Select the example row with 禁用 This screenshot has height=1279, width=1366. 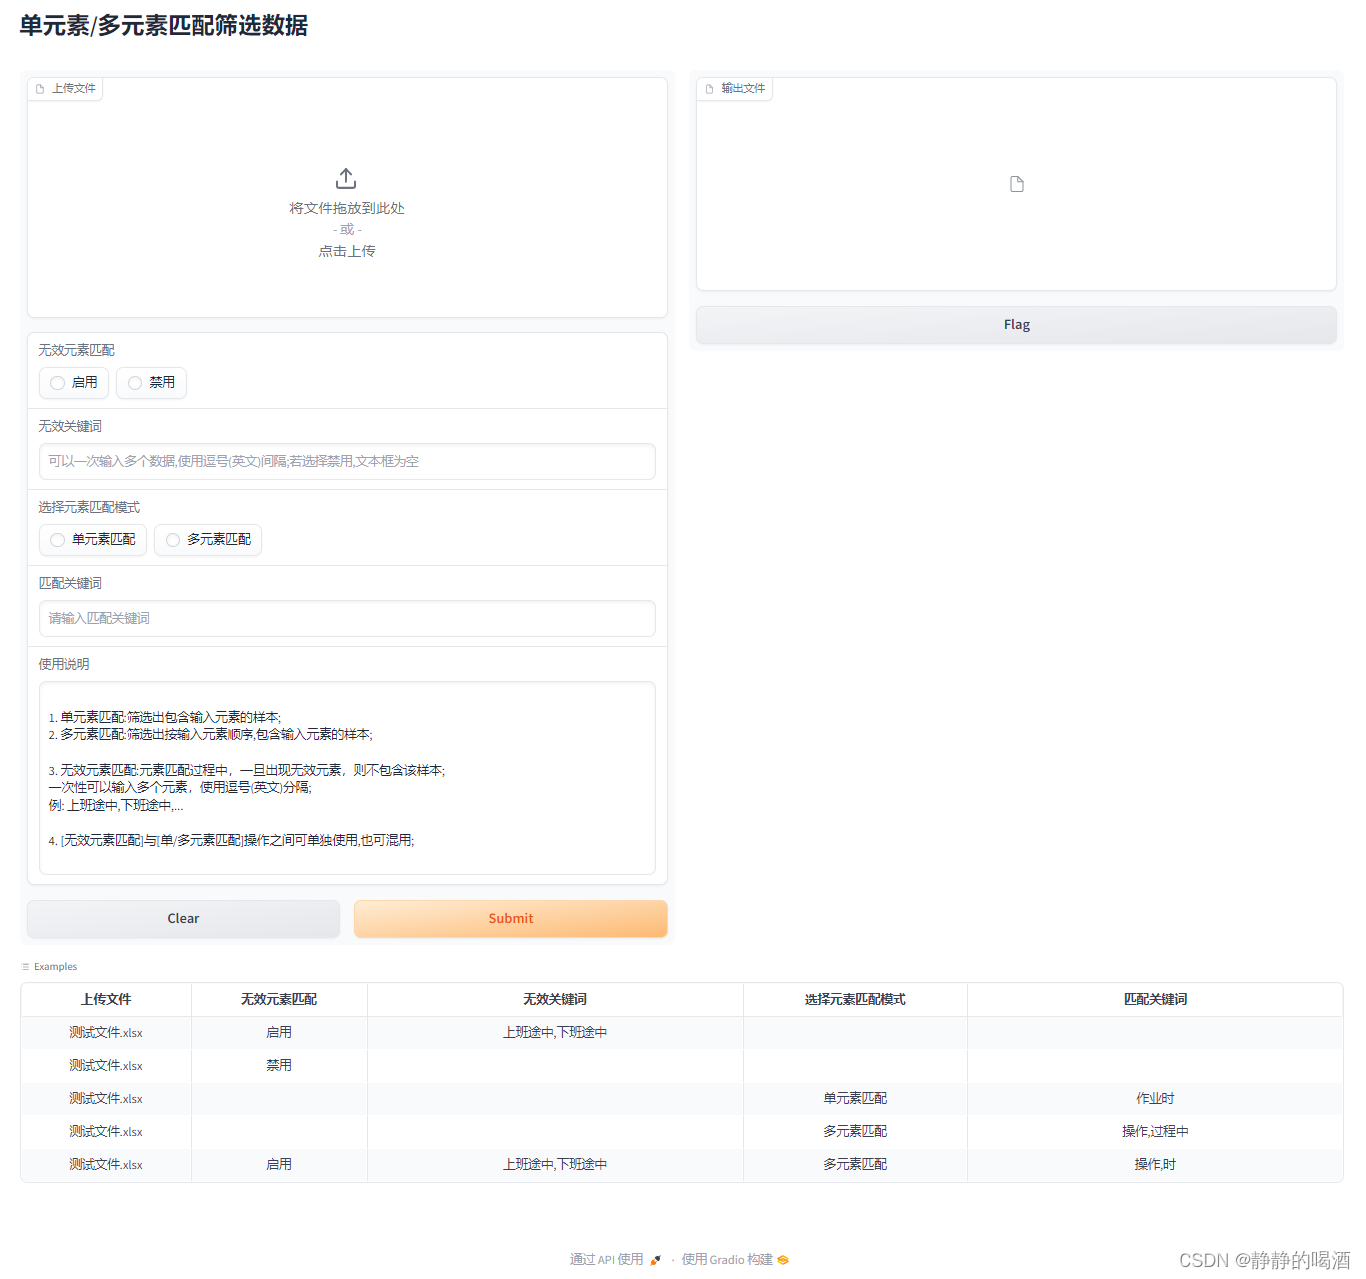(x=682, y=1066)
